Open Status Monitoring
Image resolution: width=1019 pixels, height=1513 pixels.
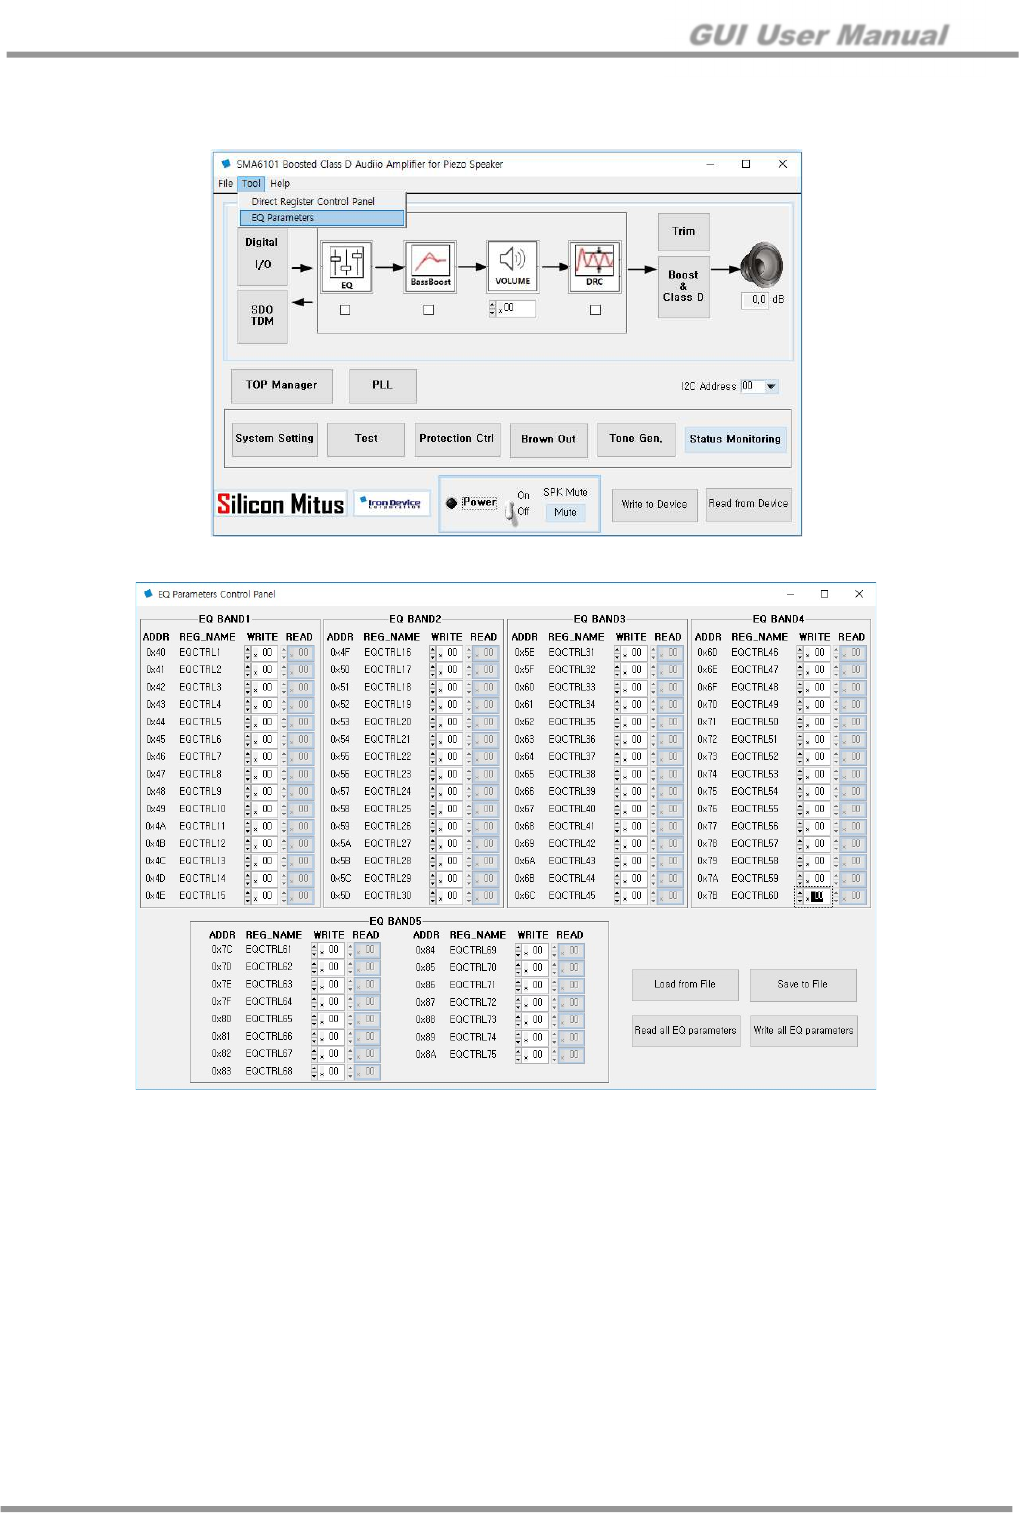coord(735,439)
